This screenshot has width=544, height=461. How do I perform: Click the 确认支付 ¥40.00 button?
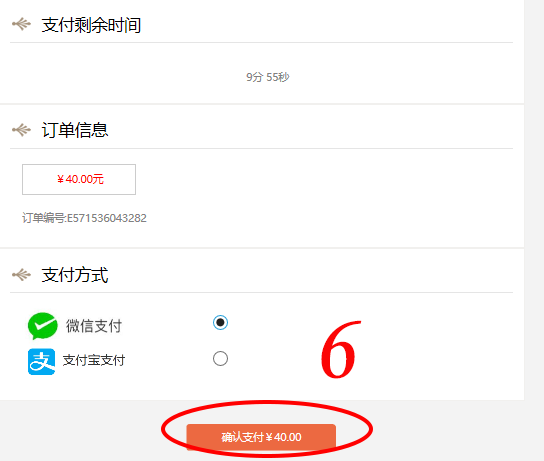coord(261,437)
